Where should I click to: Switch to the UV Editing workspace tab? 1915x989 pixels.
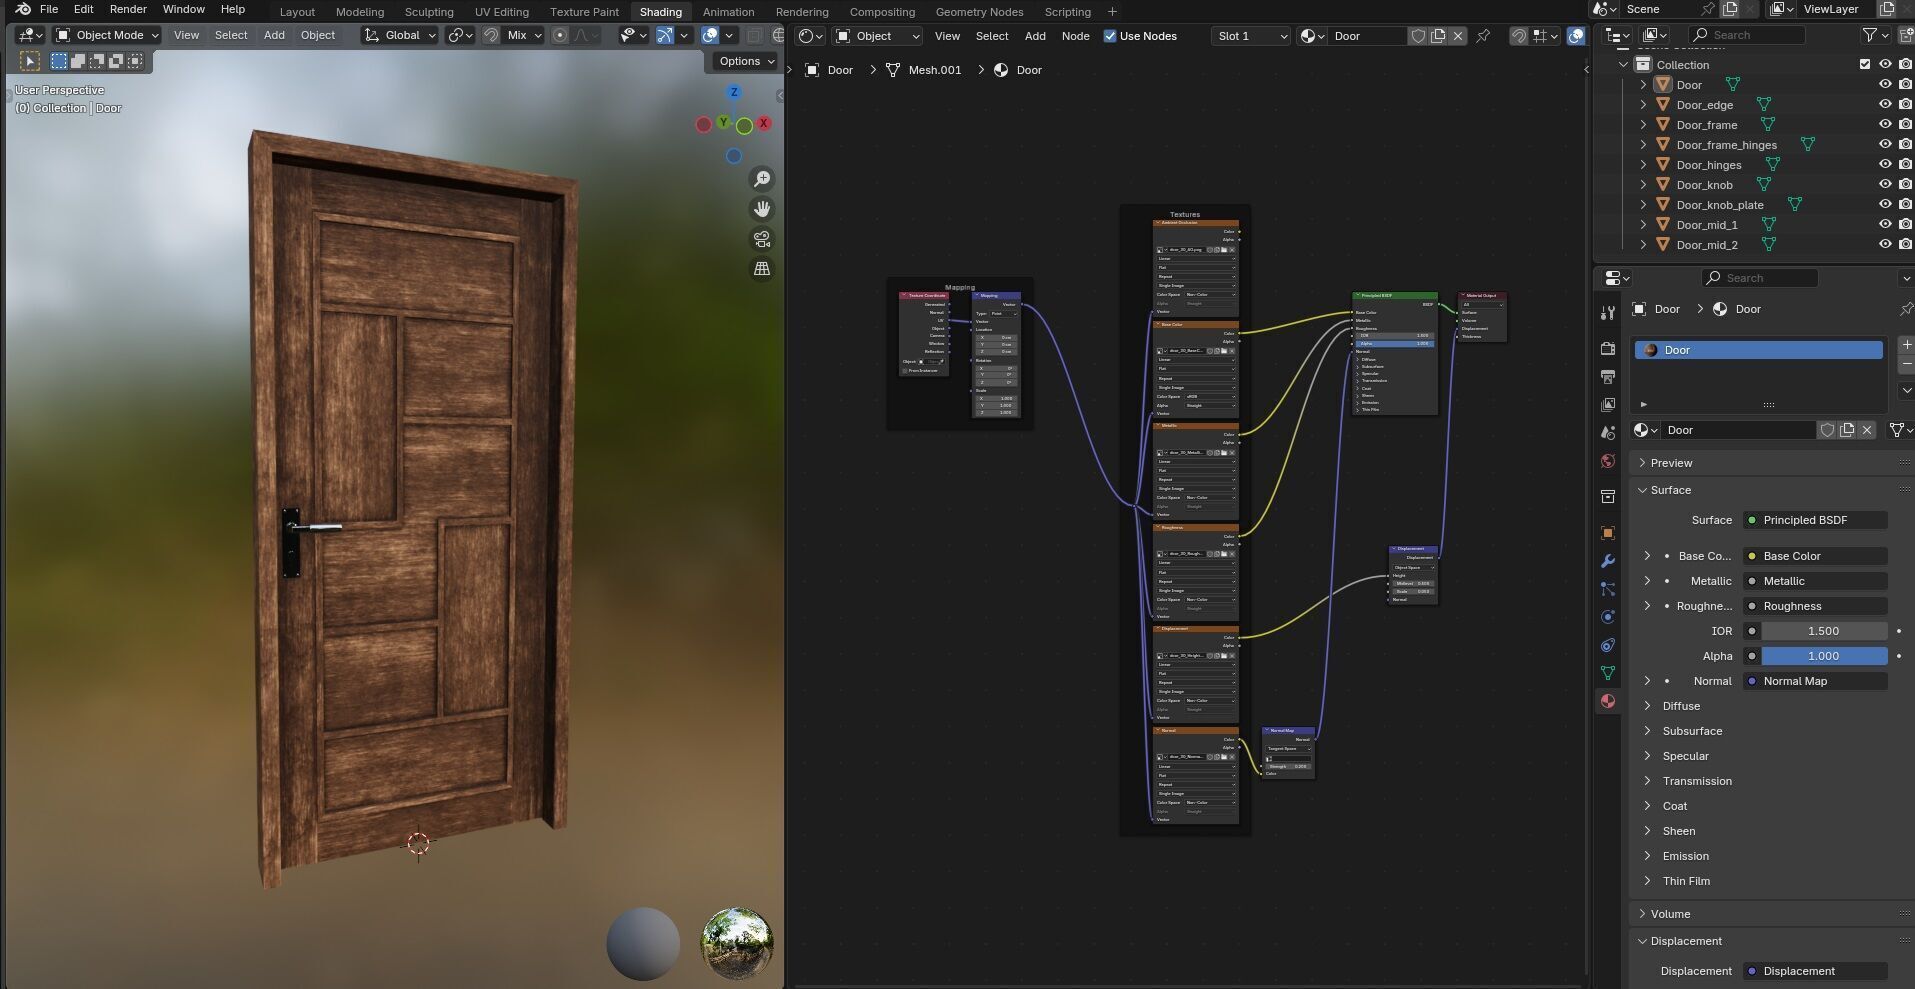pos(501,12)
